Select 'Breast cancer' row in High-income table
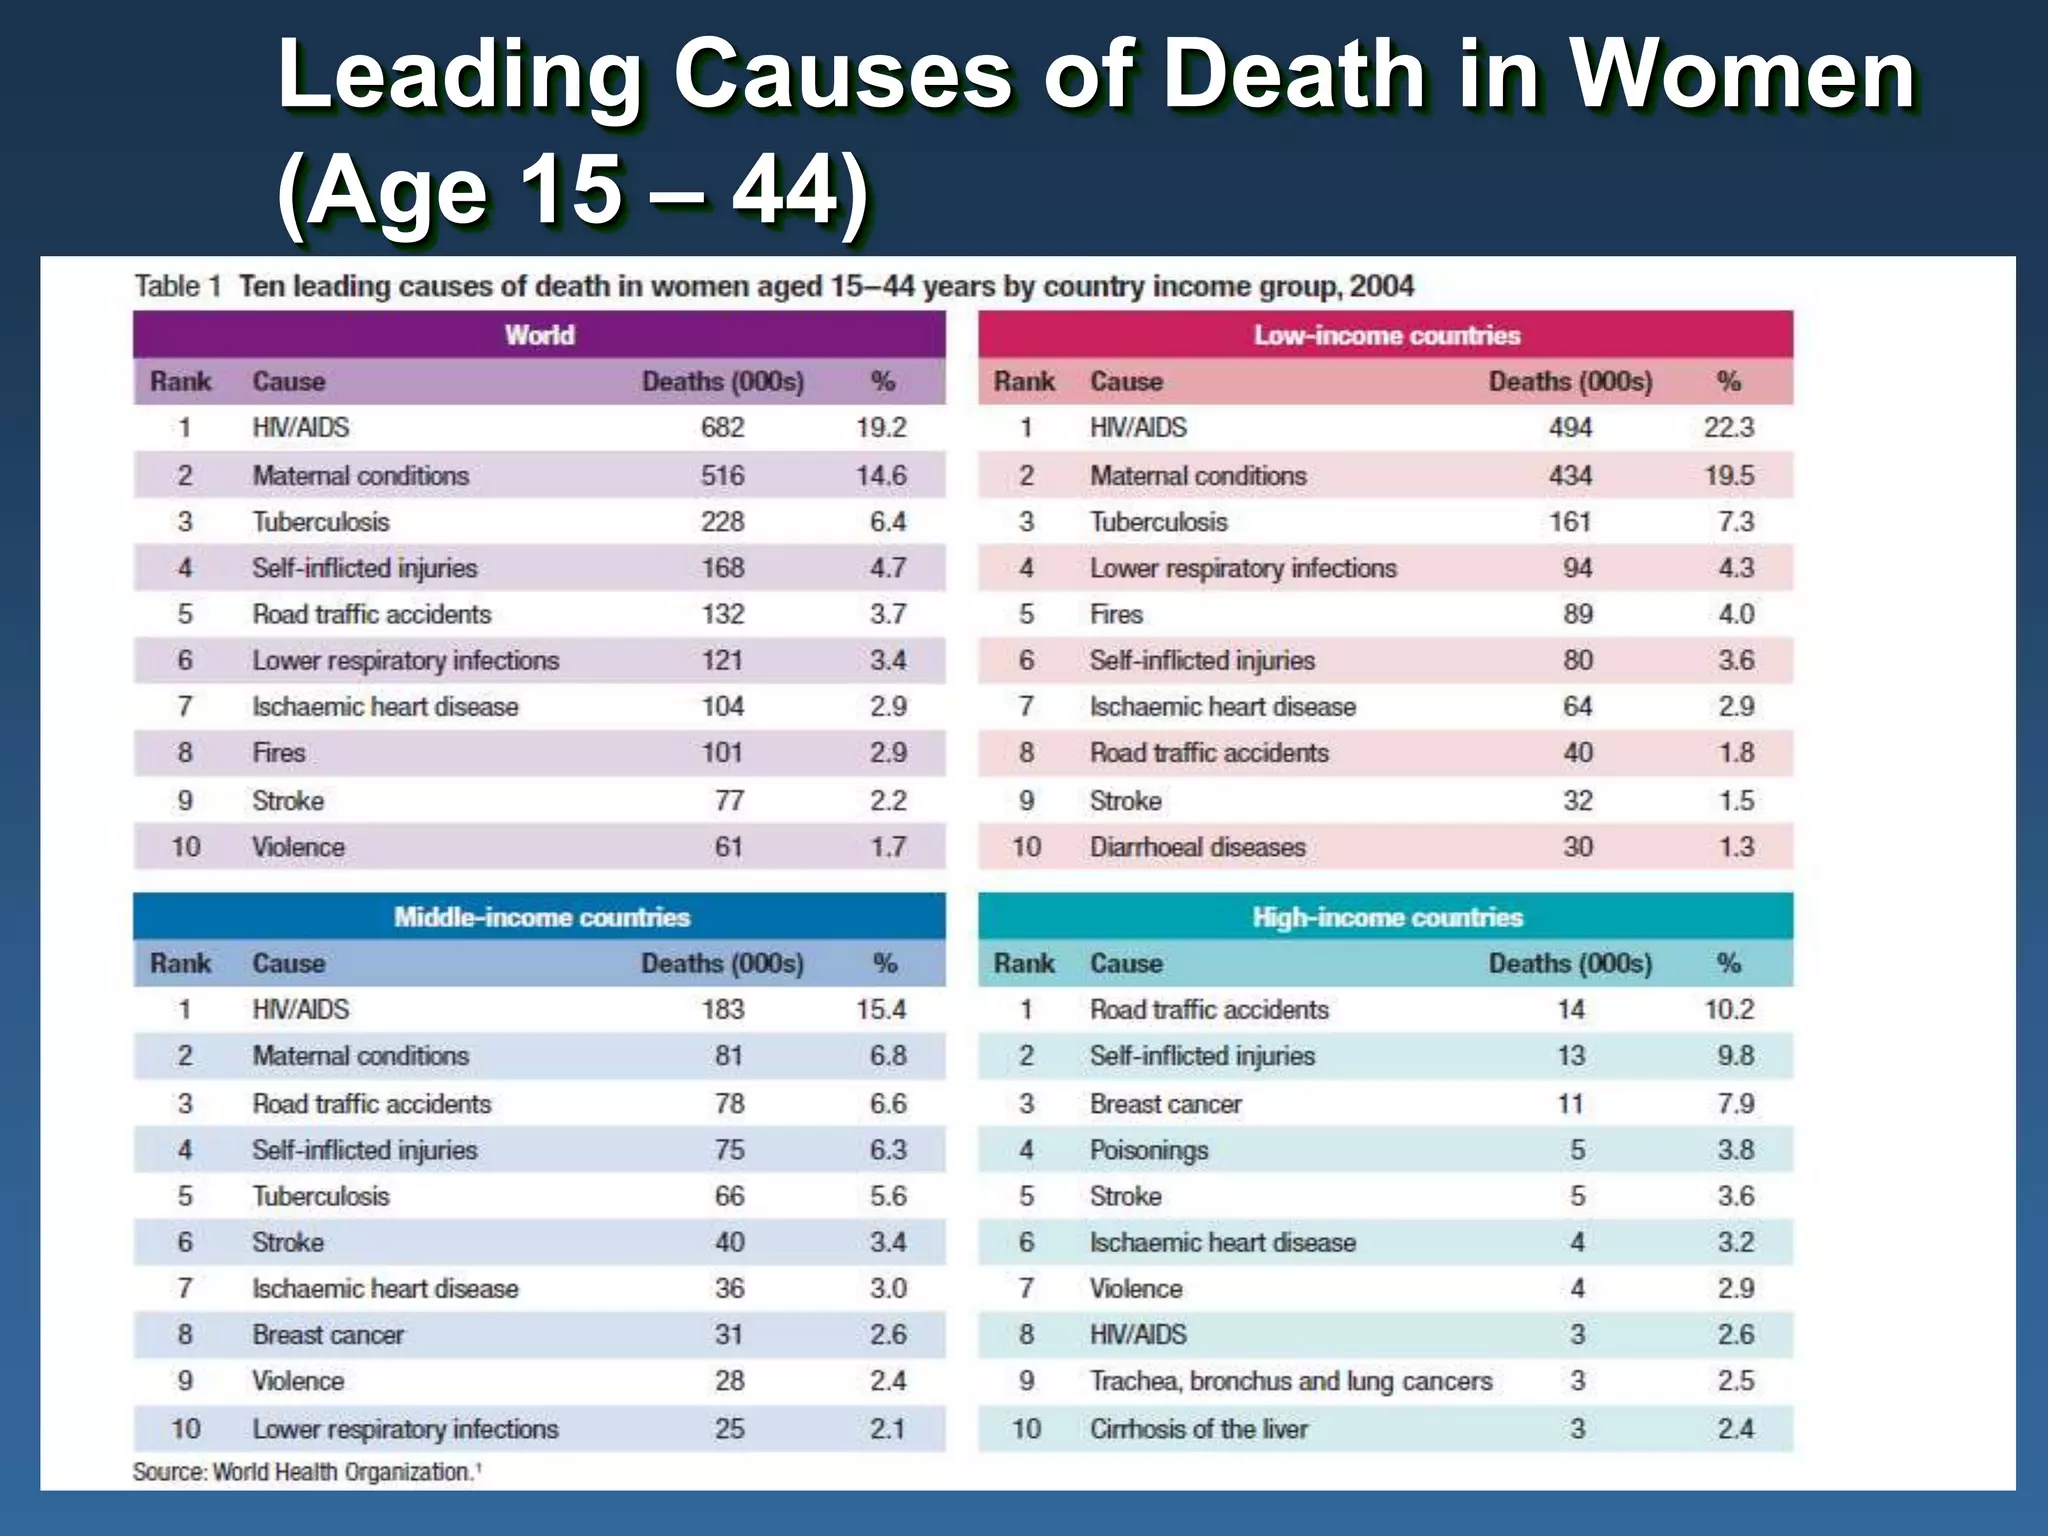This screenshot has height=1536, width=2048. 1165,1104
